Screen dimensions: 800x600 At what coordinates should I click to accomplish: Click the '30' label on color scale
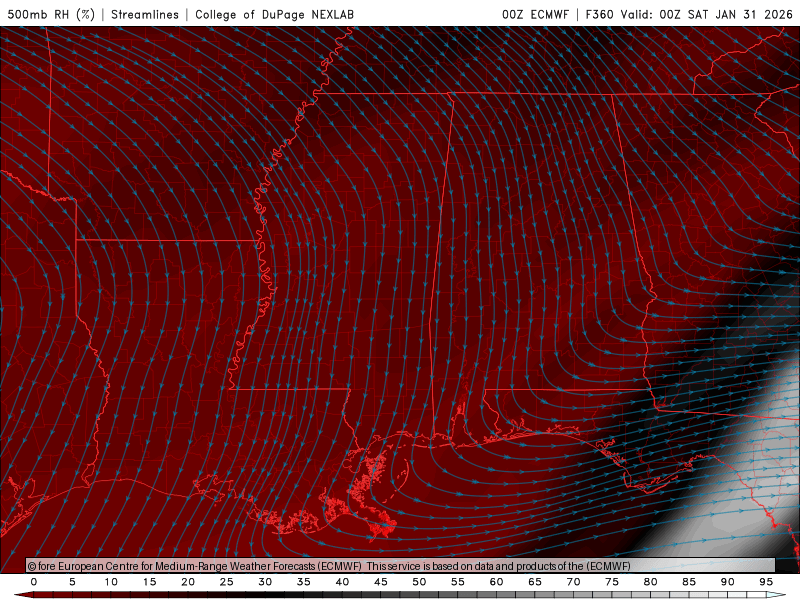265,582
